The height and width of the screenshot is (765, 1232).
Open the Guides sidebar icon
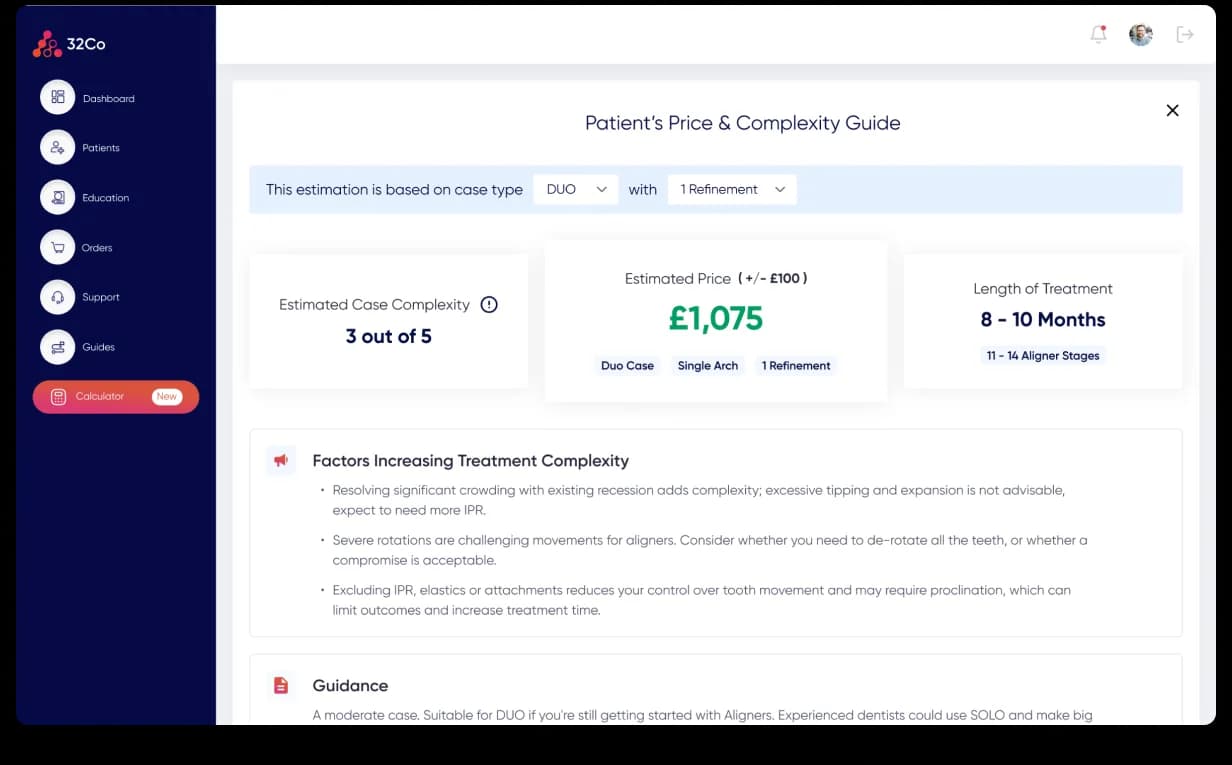click(58, 347)
